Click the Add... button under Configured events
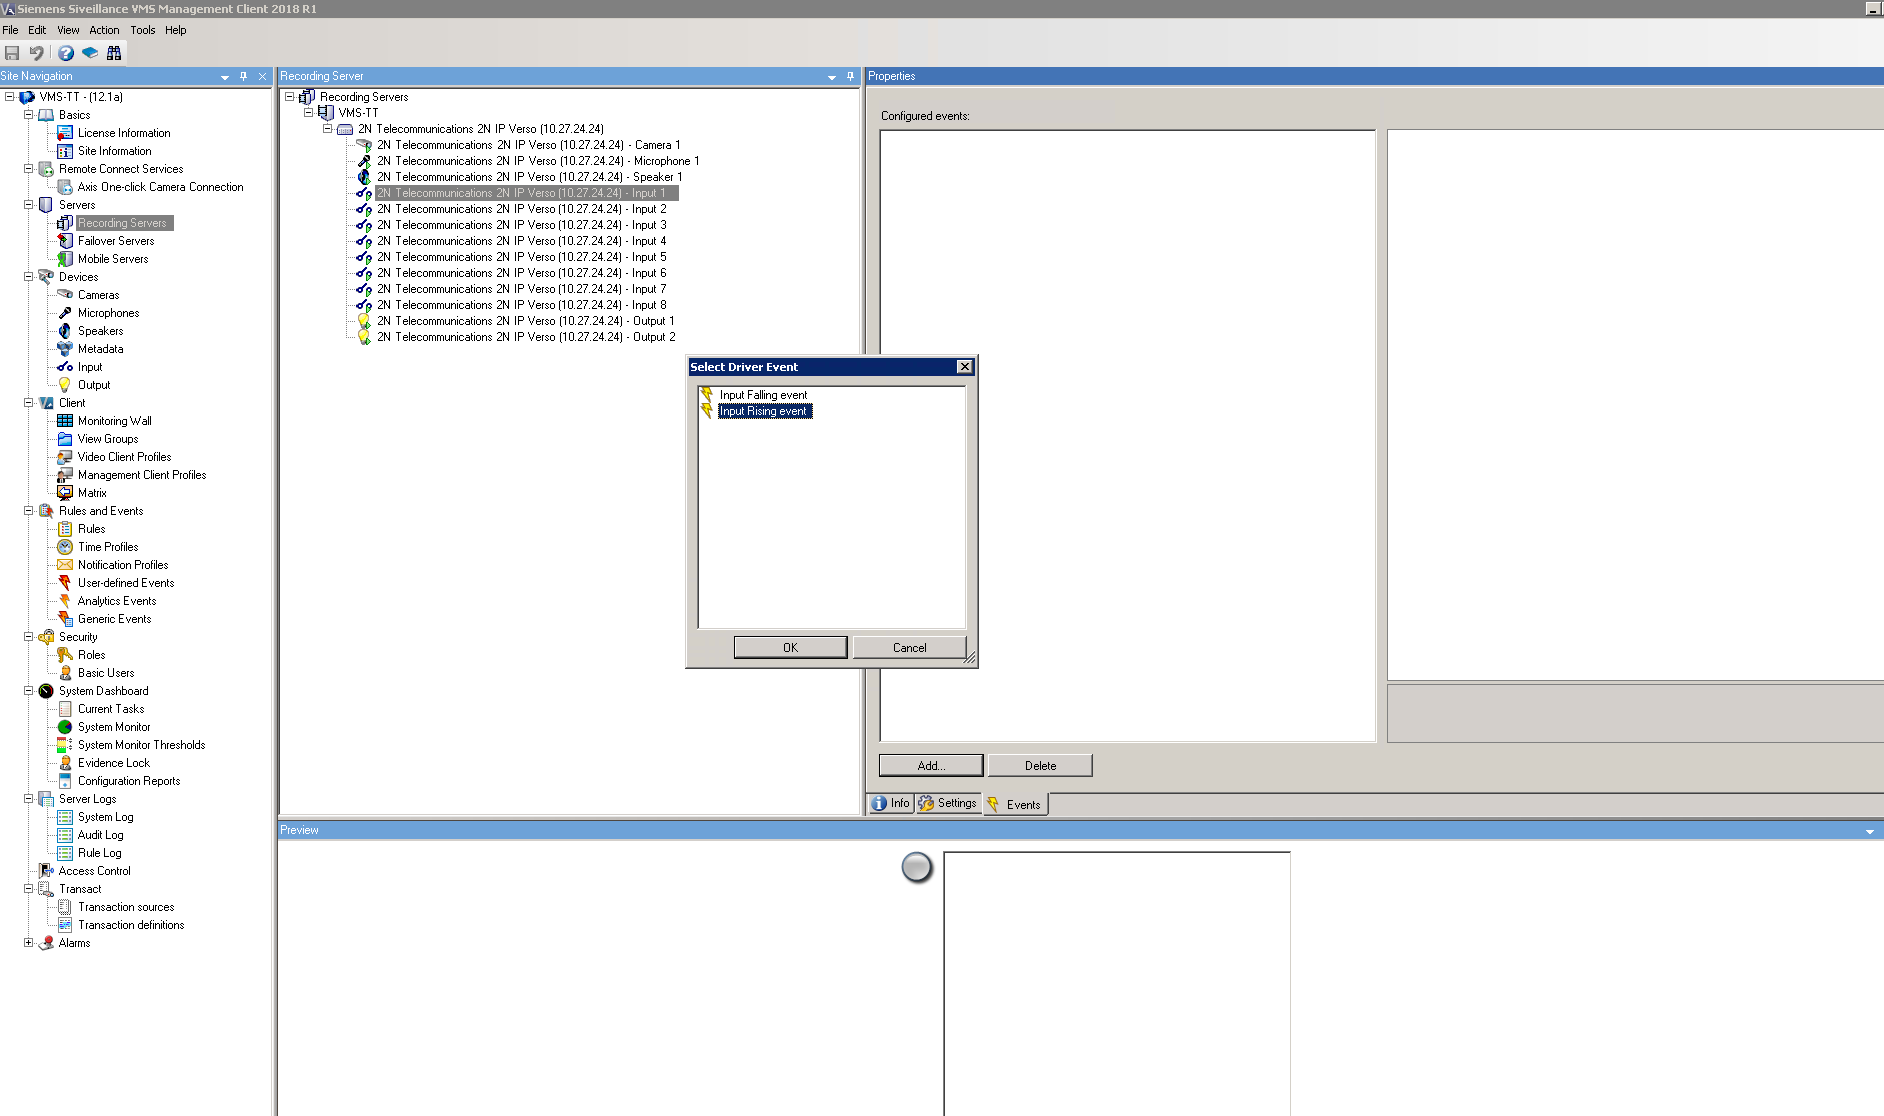The width and height of the screenshot is (1884, 1116). pyautogui.click(x=931, y=766)
